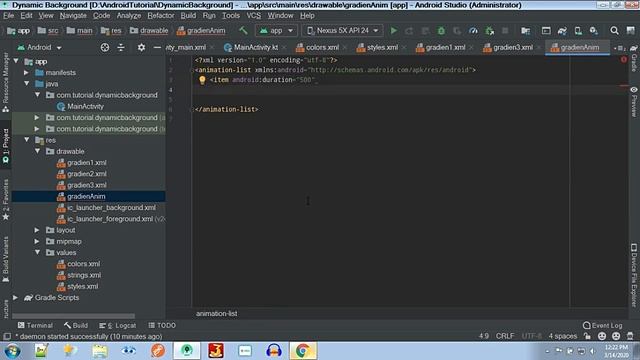Open the Nexus 5X API 24 device dropdown
Viewport: 640px width, 360px height.
[342, 31]
